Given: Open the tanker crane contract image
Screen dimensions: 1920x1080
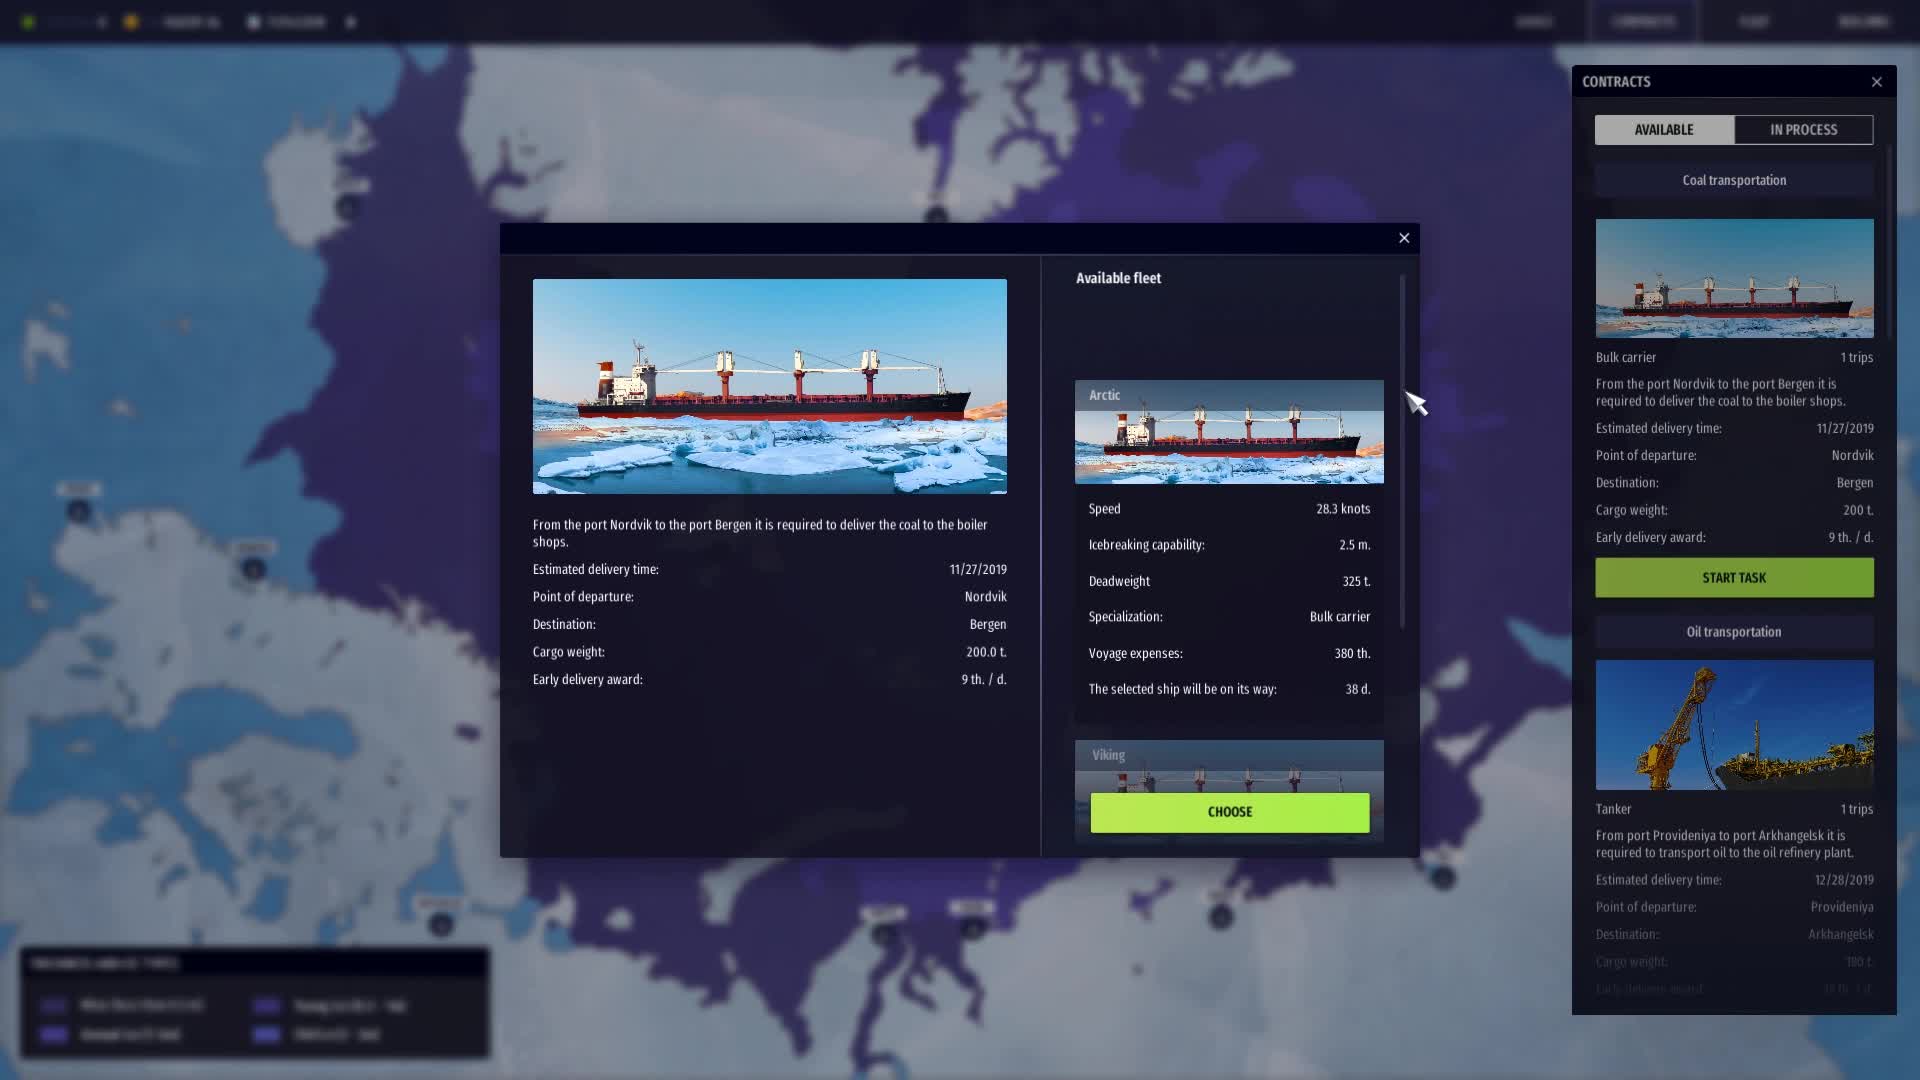Looking at the screenshot, I should coord(1734,725).
